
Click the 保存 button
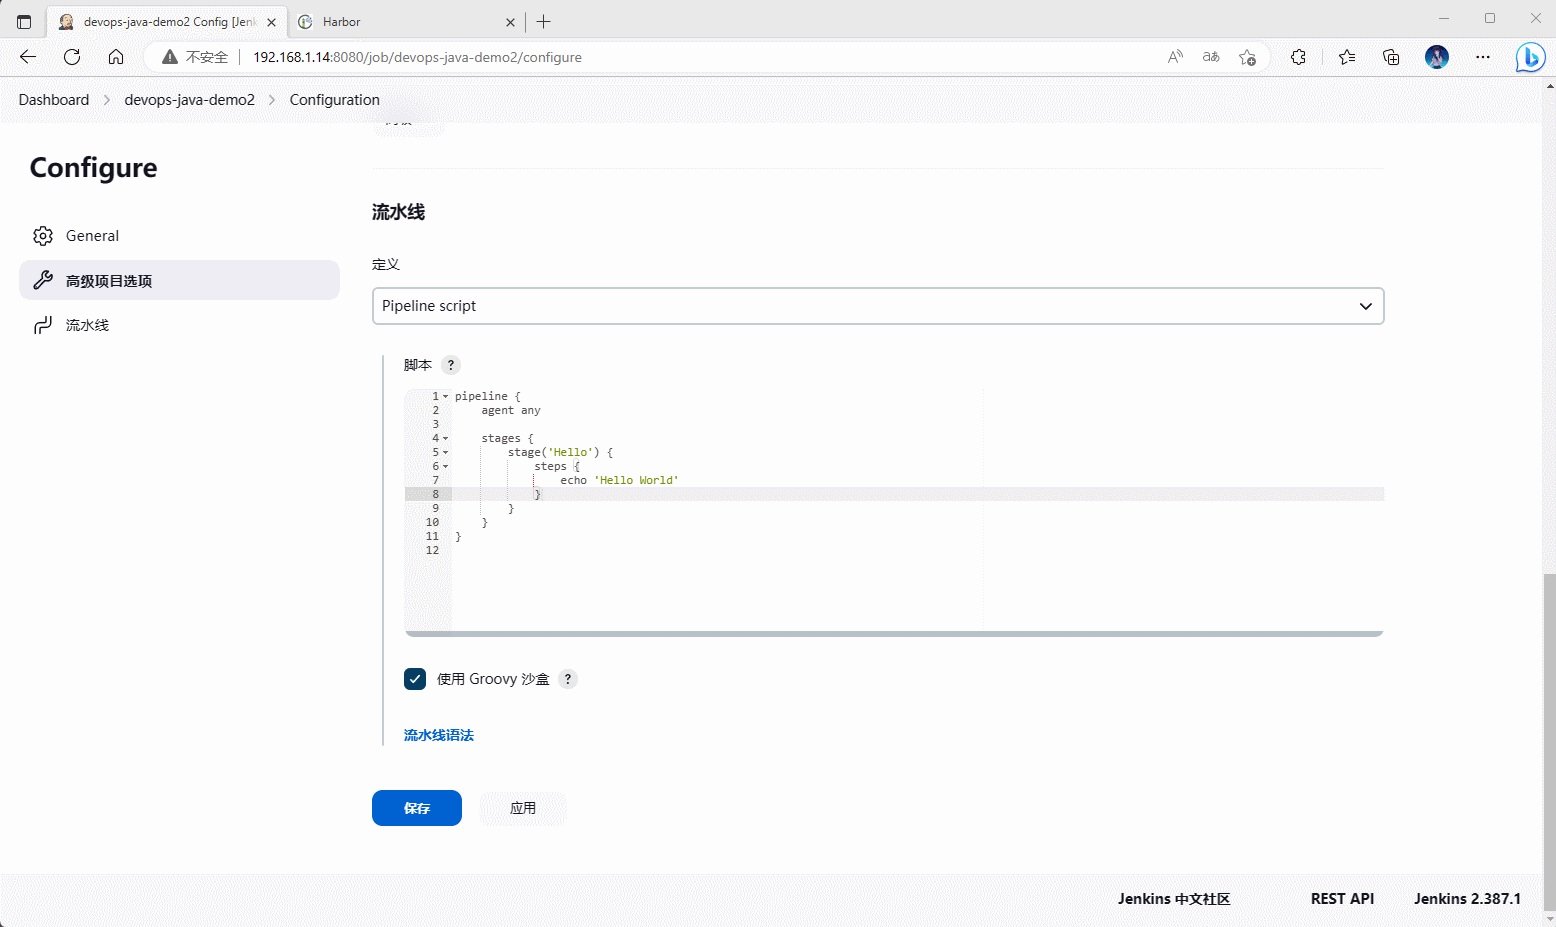click(x=417, y=808)
